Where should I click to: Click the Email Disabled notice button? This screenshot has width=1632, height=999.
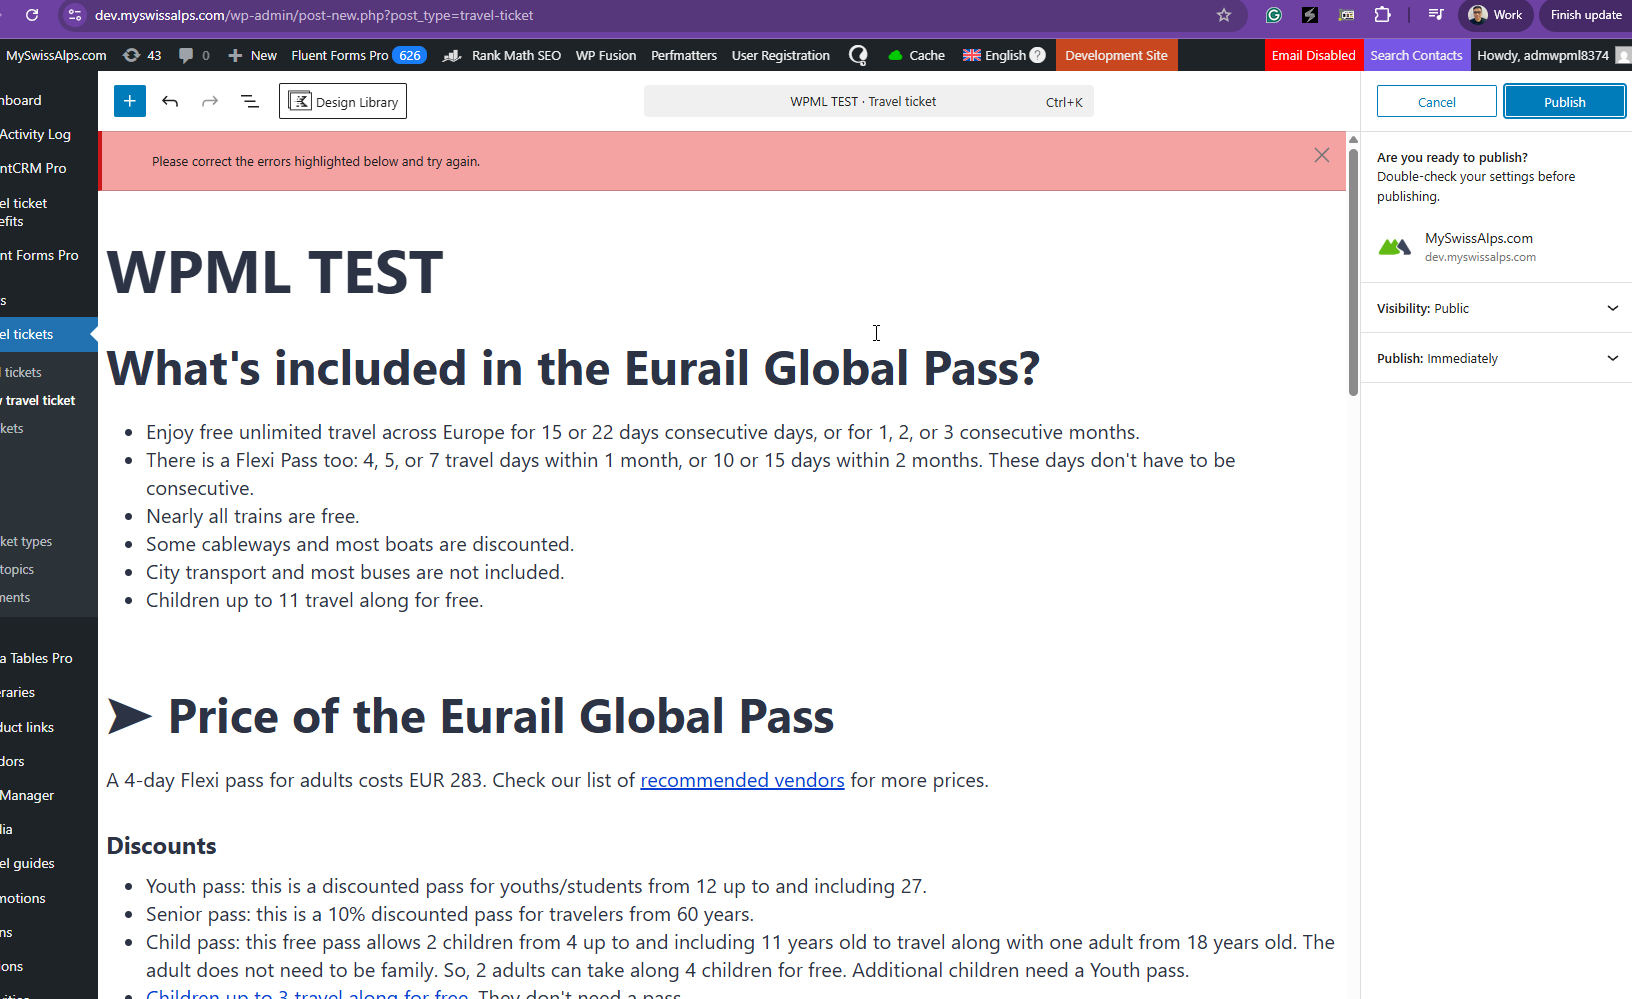[1314, 55]
